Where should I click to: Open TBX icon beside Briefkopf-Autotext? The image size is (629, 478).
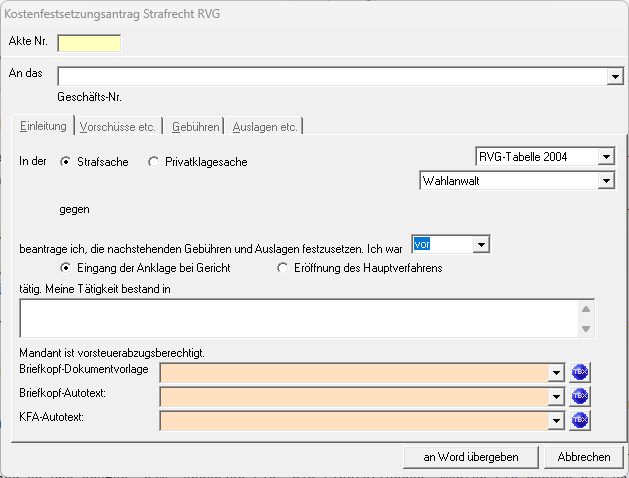click(580, 396)
